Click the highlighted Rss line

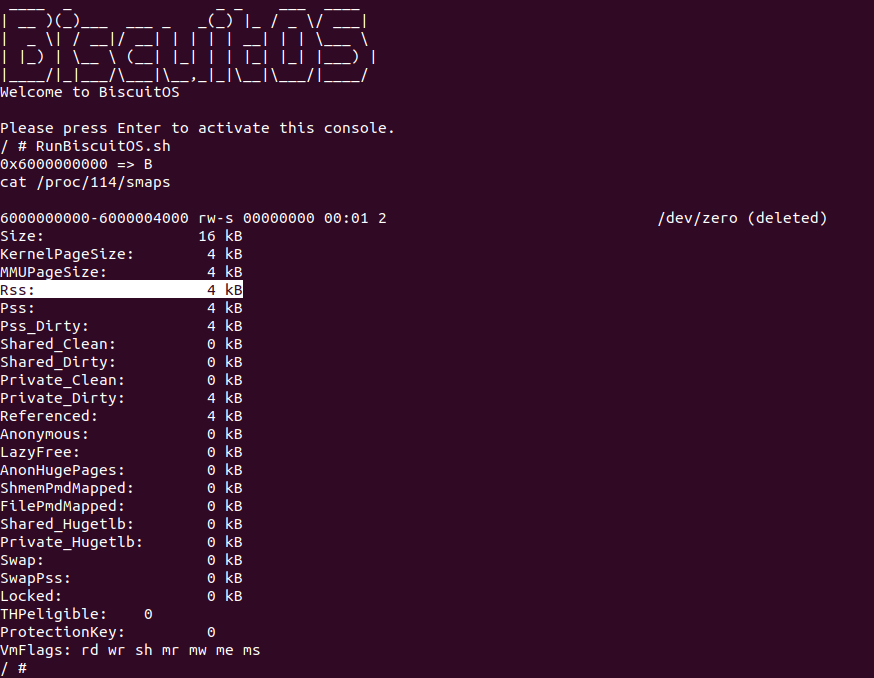[121, 290]
